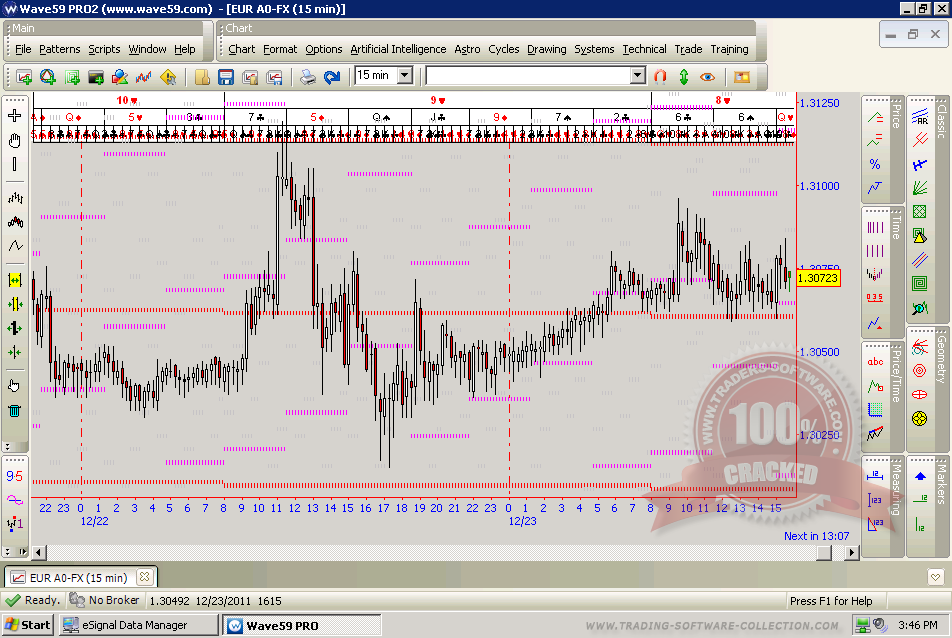Image resolution: width=952 pixels, height=638 pixels.
Task: Click the Windows Start button
Action: tap(27, 625)
